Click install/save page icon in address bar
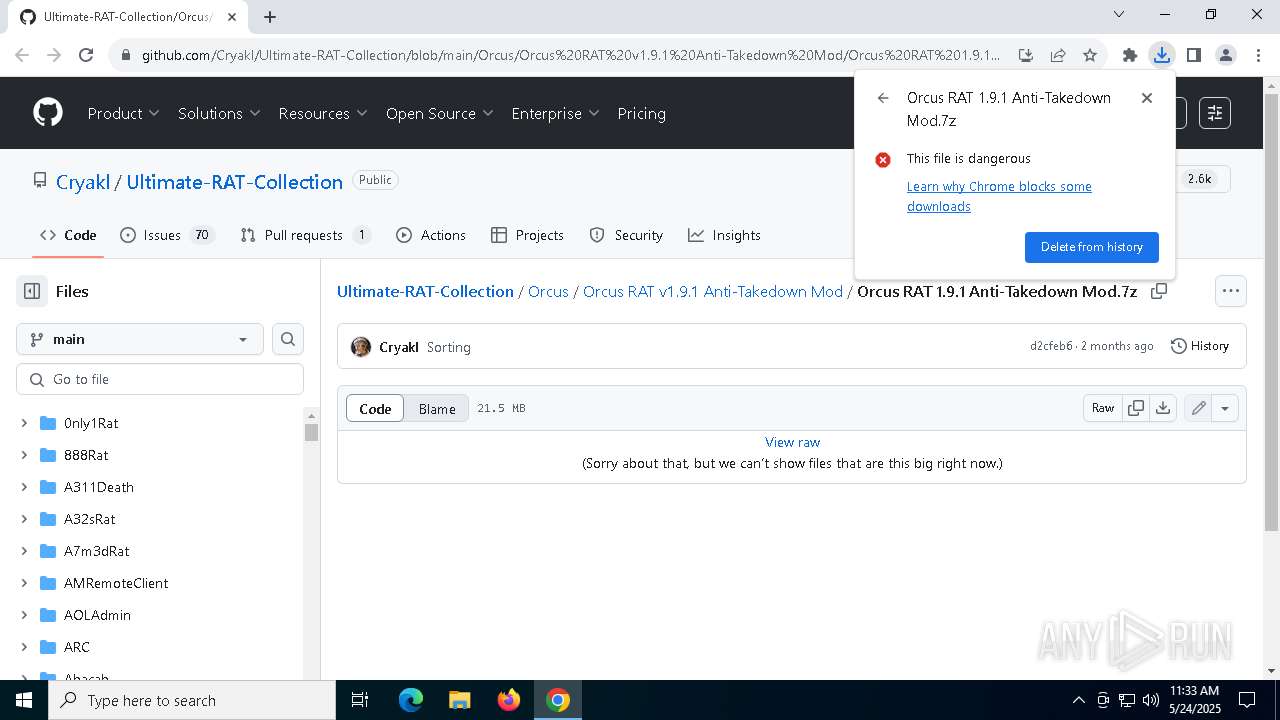This screenshot has width=1280, height=720. coord(1026,55)
